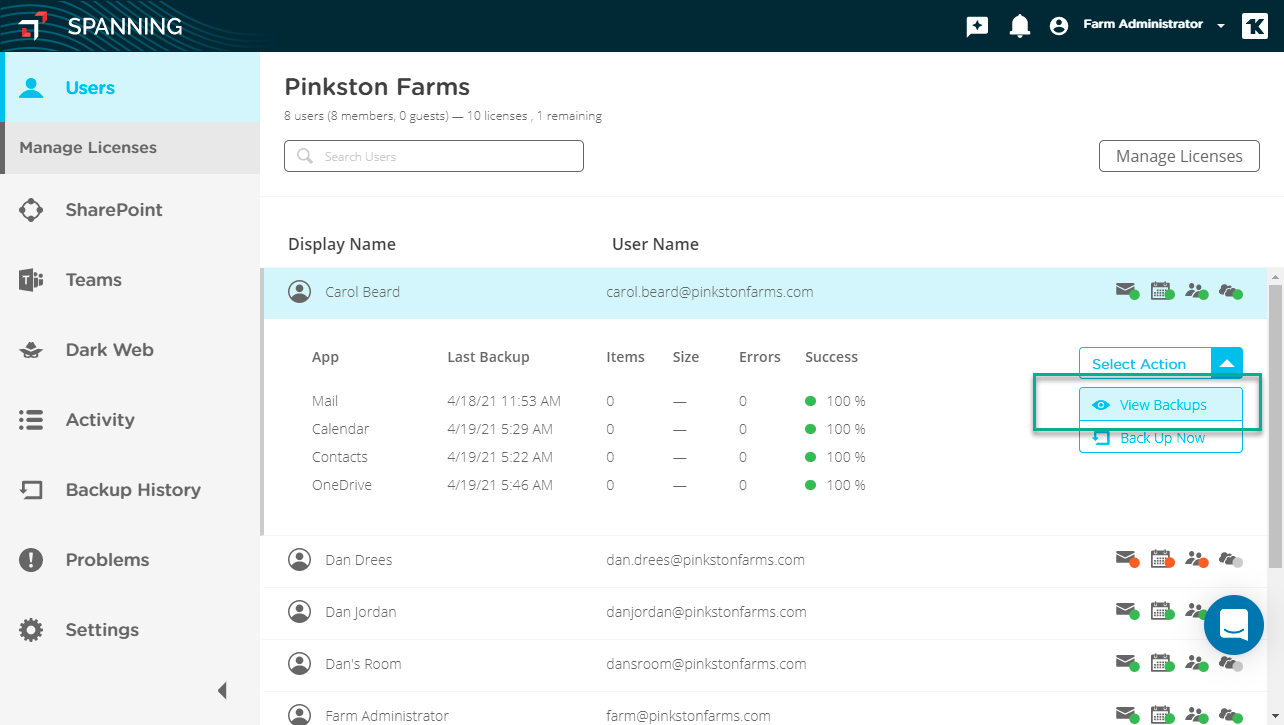The height and width of the screenshot is (725, 1284).
Task: Click the user list vertical scrollbar
Action: coord(1275,425)
